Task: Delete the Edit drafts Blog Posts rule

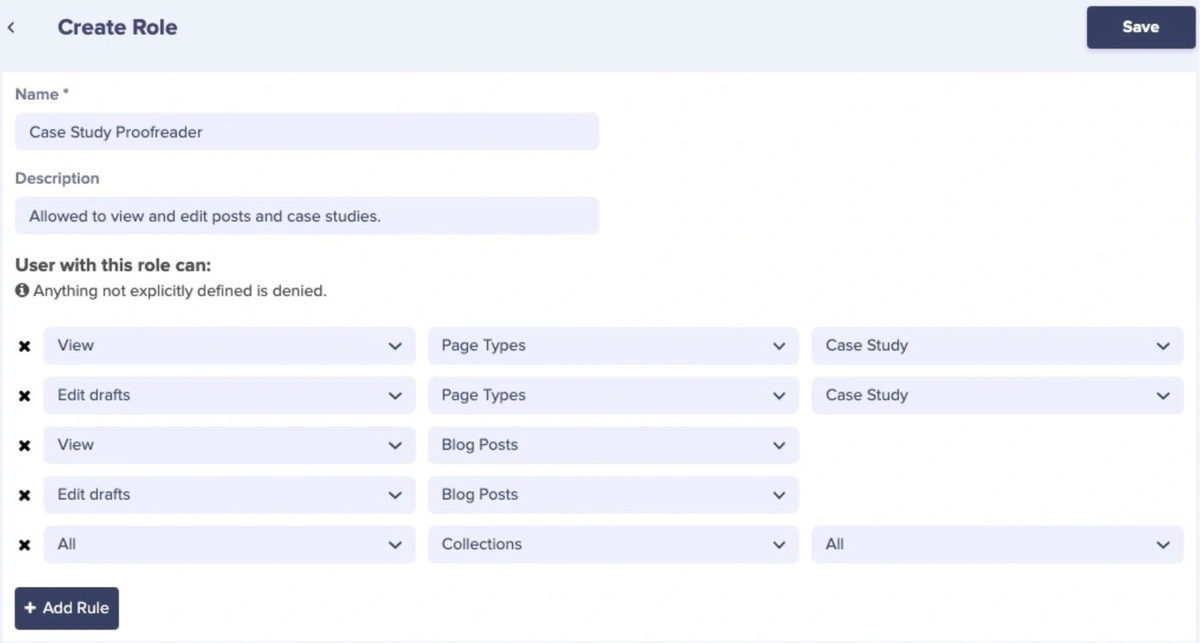Action: tap(25, 495)
